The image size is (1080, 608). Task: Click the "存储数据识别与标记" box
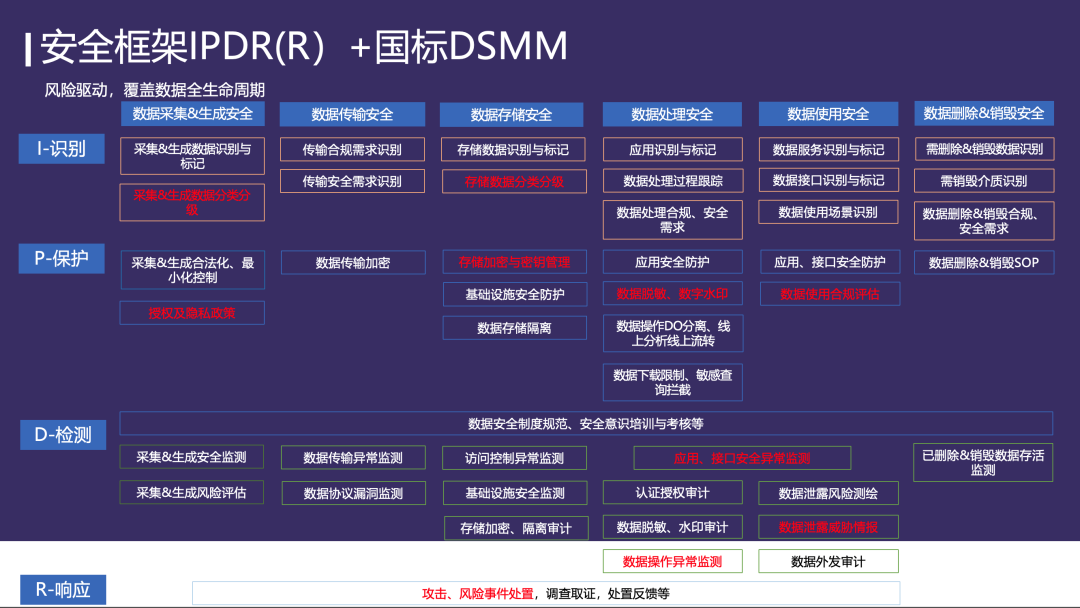point(513,149)
